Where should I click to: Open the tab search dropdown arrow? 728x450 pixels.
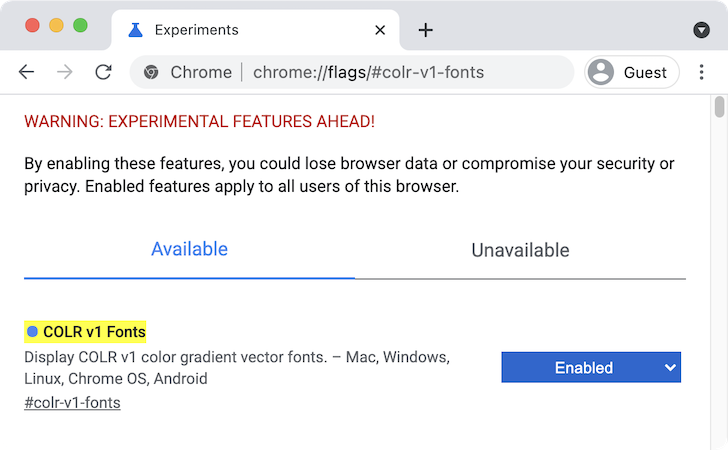point(701,30)
